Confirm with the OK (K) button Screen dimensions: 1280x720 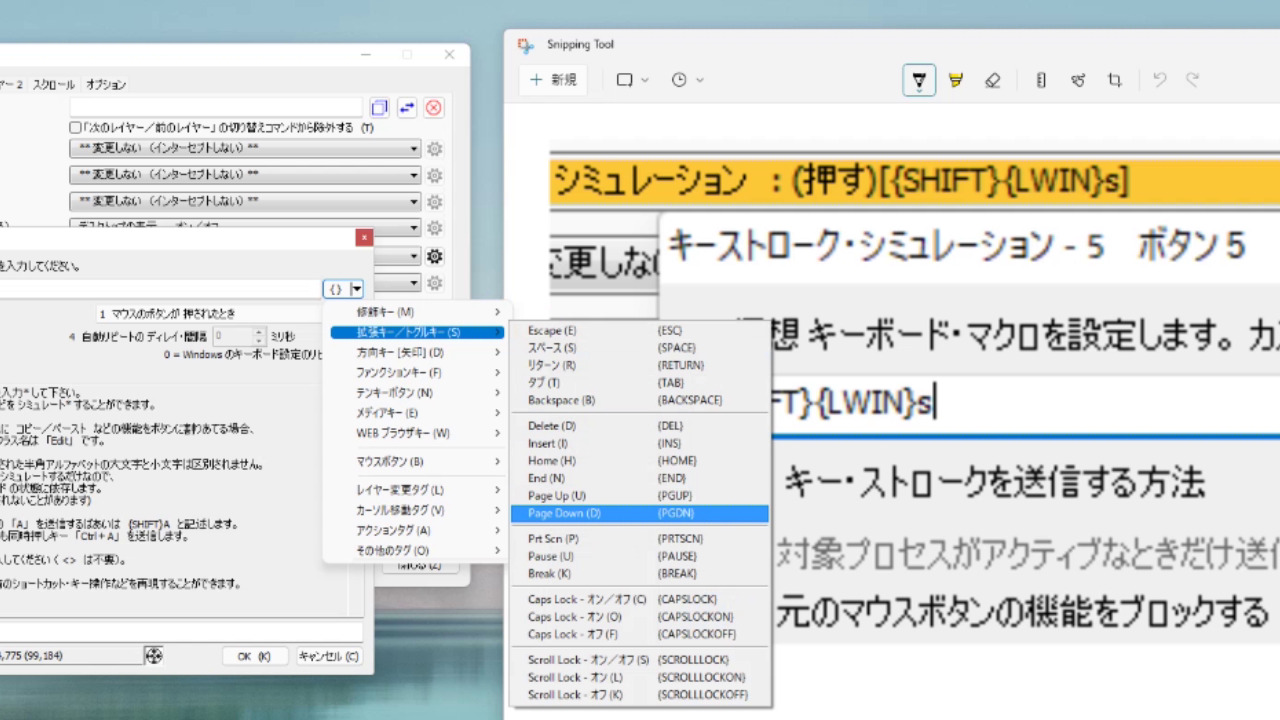254,657
